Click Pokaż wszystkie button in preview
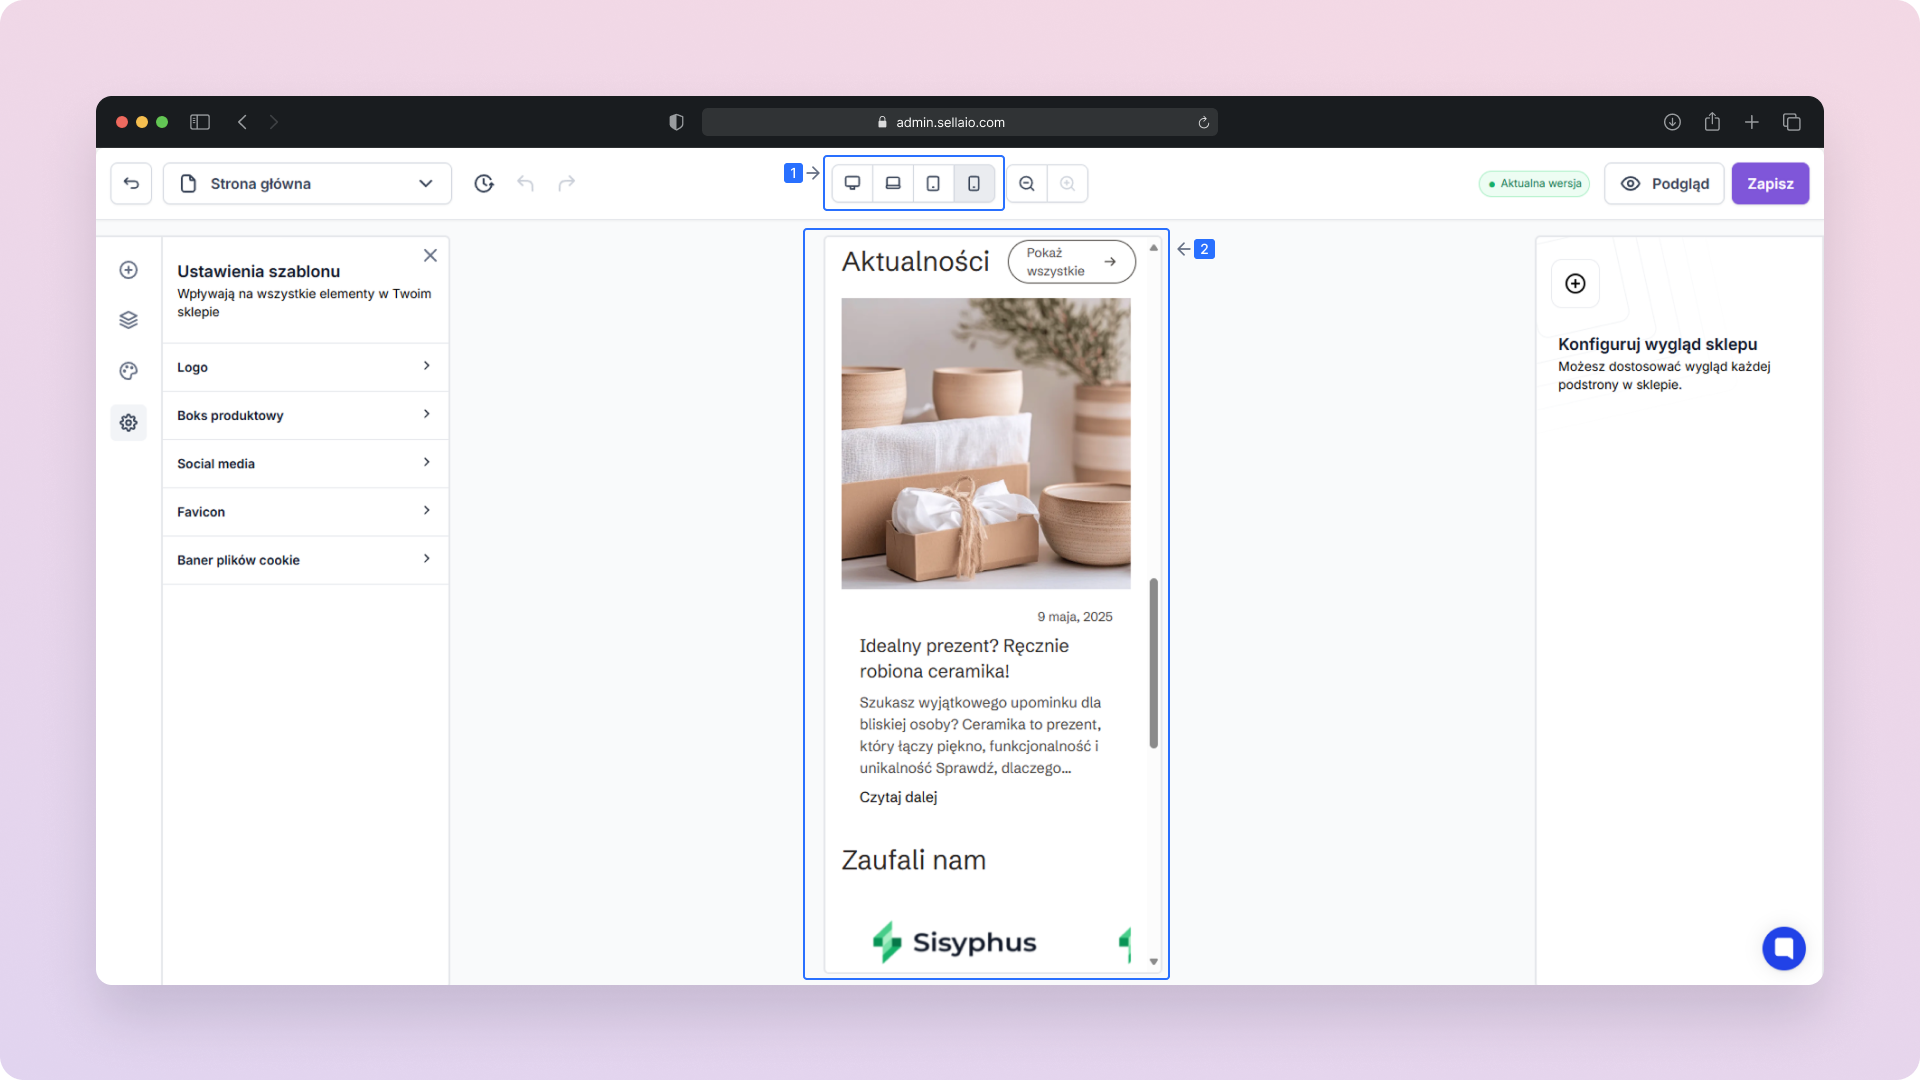This screenshot has width=1920, height=1080. 1071,261
